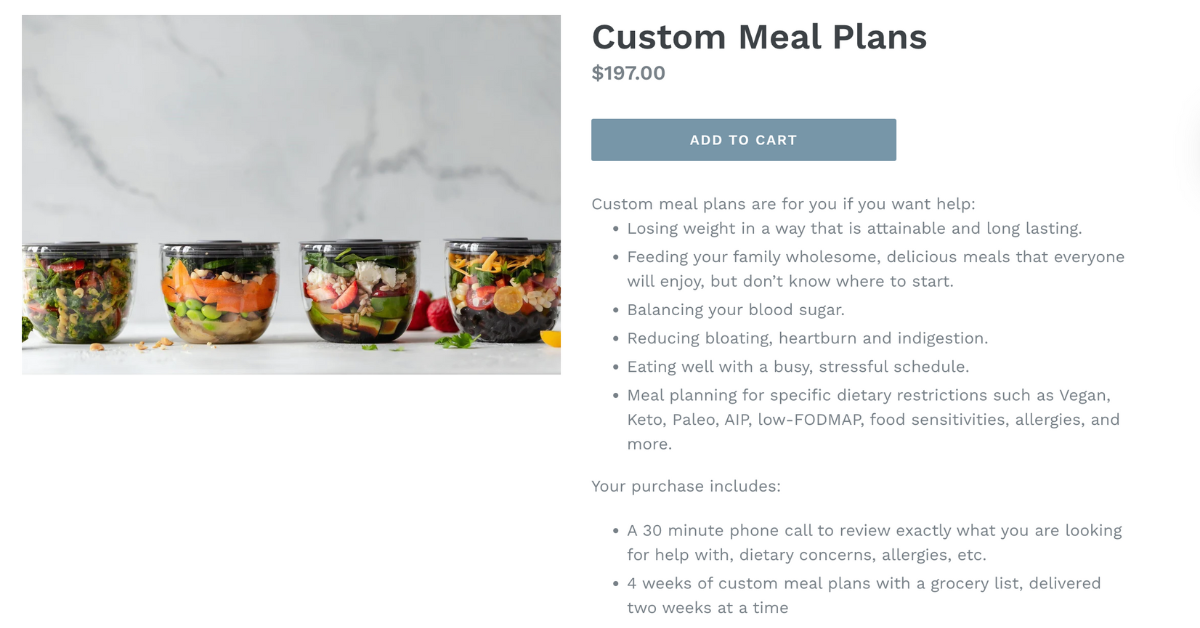The width and height of the screenshot is (1200, 628).
Task: Click the meal prep bowls product image
Action: [290, 194]
